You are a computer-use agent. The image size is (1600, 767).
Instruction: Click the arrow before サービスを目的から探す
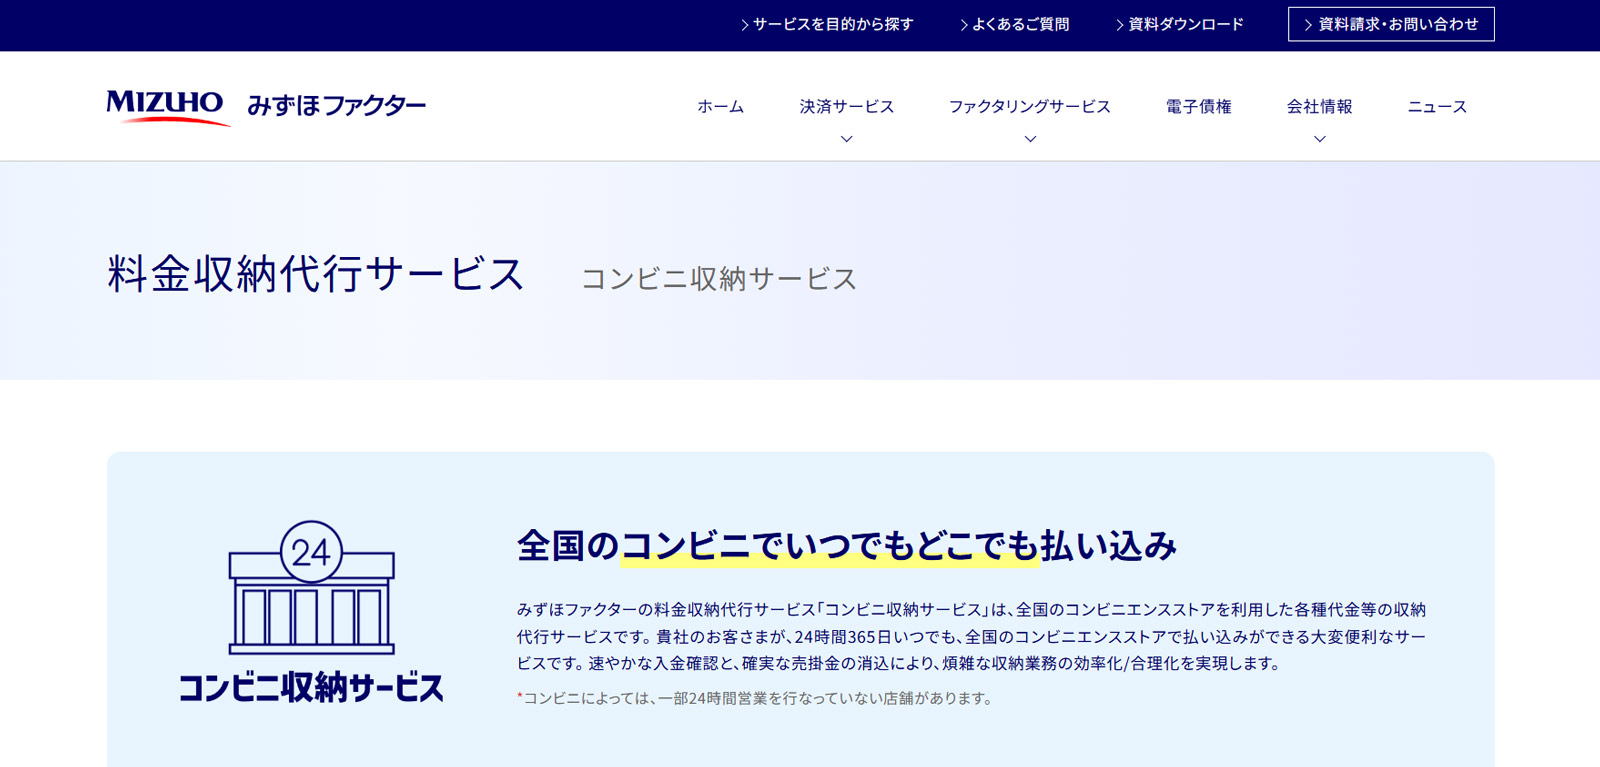click(745, 25)
